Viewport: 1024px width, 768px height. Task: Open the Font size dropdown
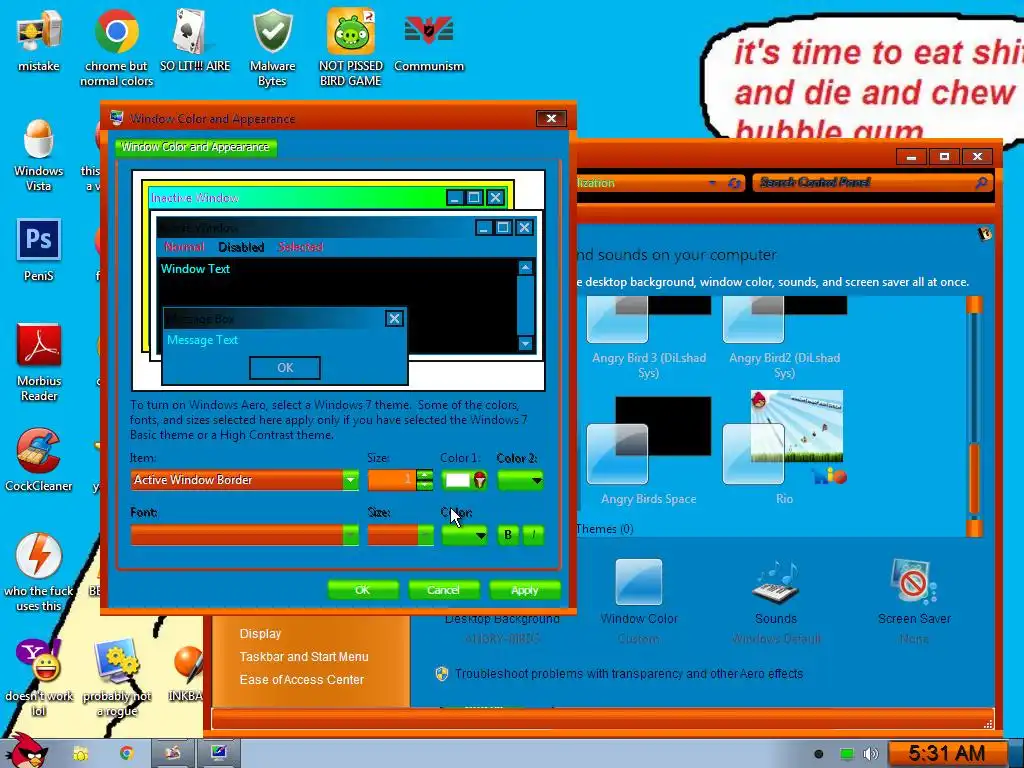click(425, 536)
